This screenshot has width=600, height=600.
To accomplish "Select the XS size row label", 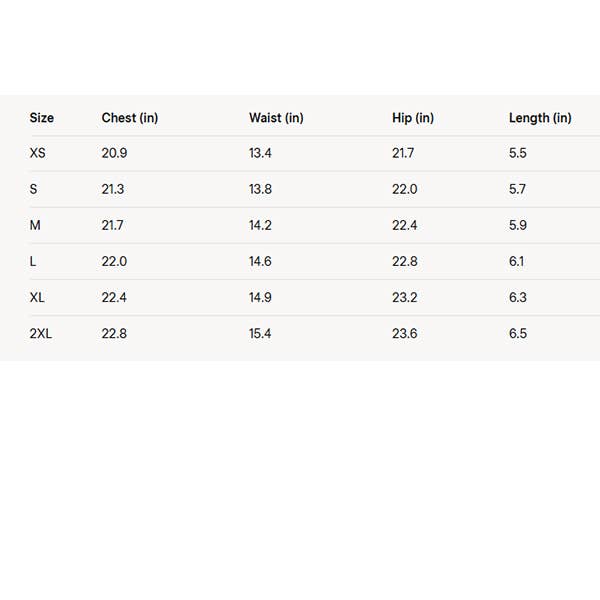I will point(38,153).
